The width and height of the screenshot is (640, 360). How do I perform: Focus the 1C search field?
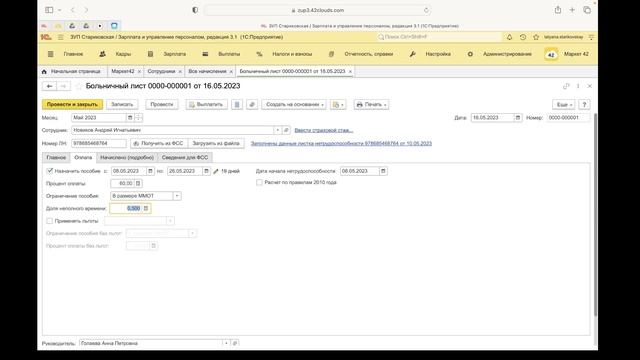[439, 37]
